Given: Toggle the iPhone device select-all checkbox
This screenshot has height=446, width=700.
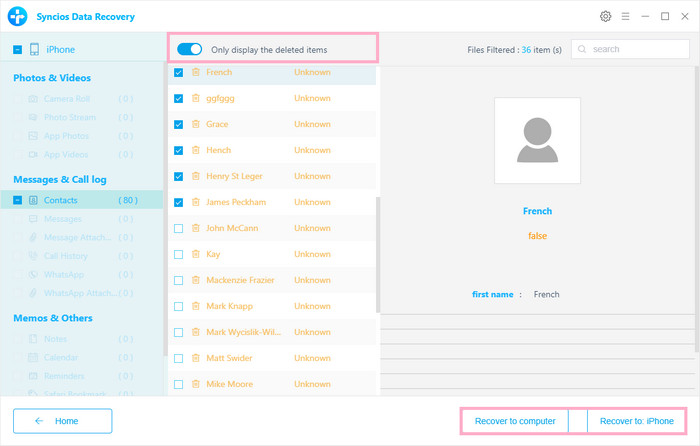Looking at the screenshot, I should (17, 50).
